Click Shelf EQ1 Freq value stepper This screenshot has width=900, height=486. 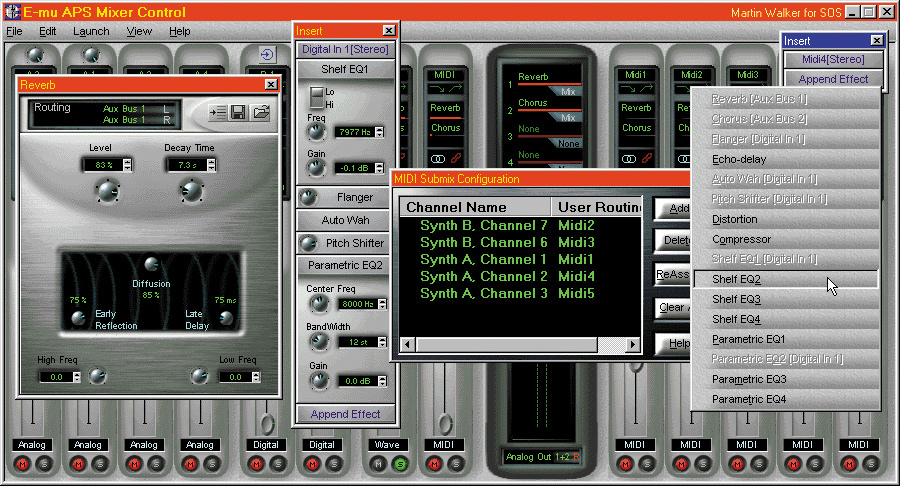point(381,132)
